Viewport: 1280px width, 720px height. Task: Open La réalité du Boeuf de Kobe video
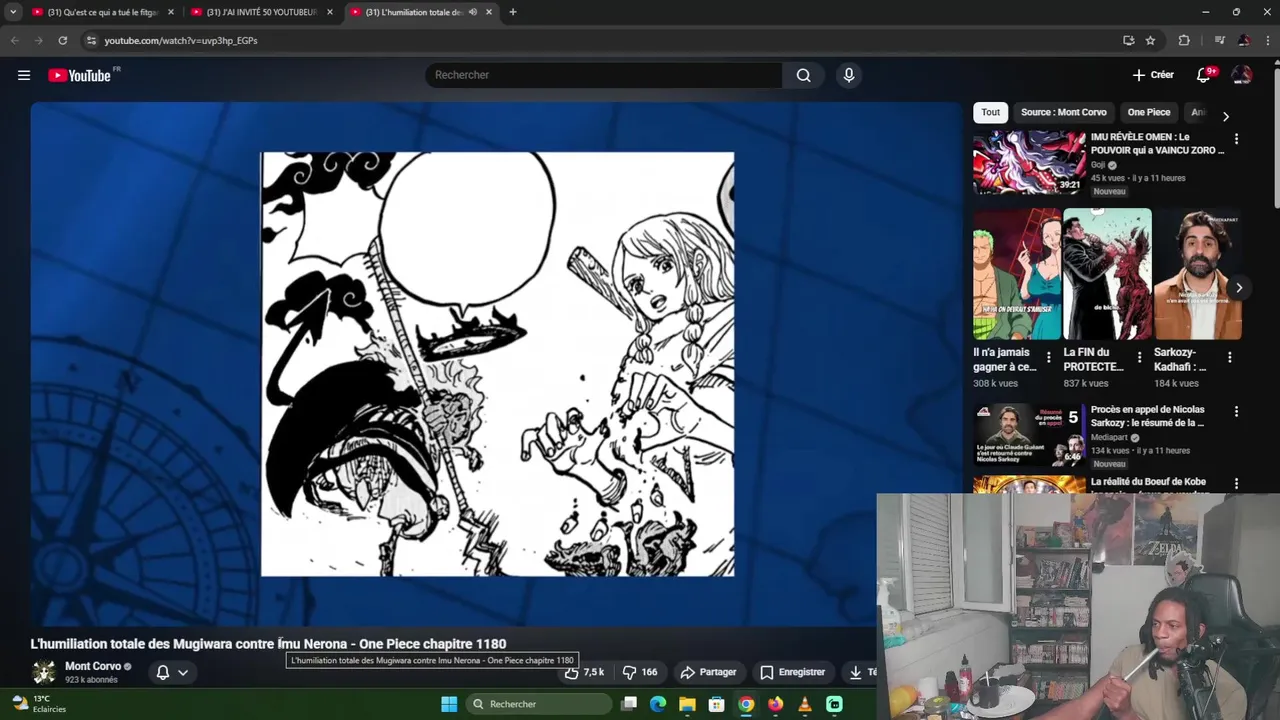pyautogui.click(x=1148, y=482)
